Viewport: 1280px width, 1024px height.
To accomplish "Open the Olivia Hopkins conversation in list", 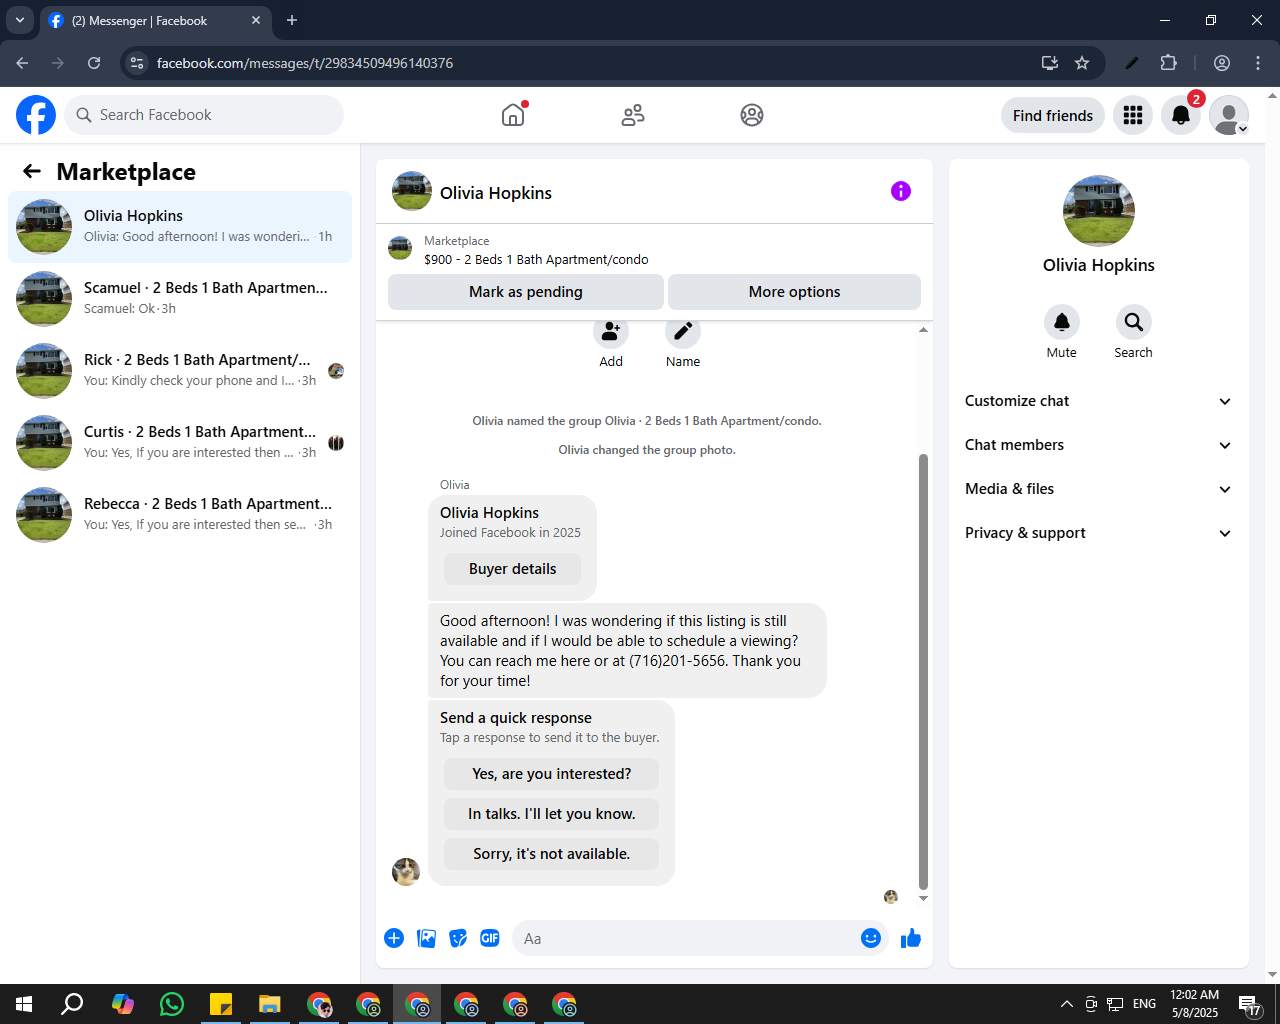I will point(180,227).
